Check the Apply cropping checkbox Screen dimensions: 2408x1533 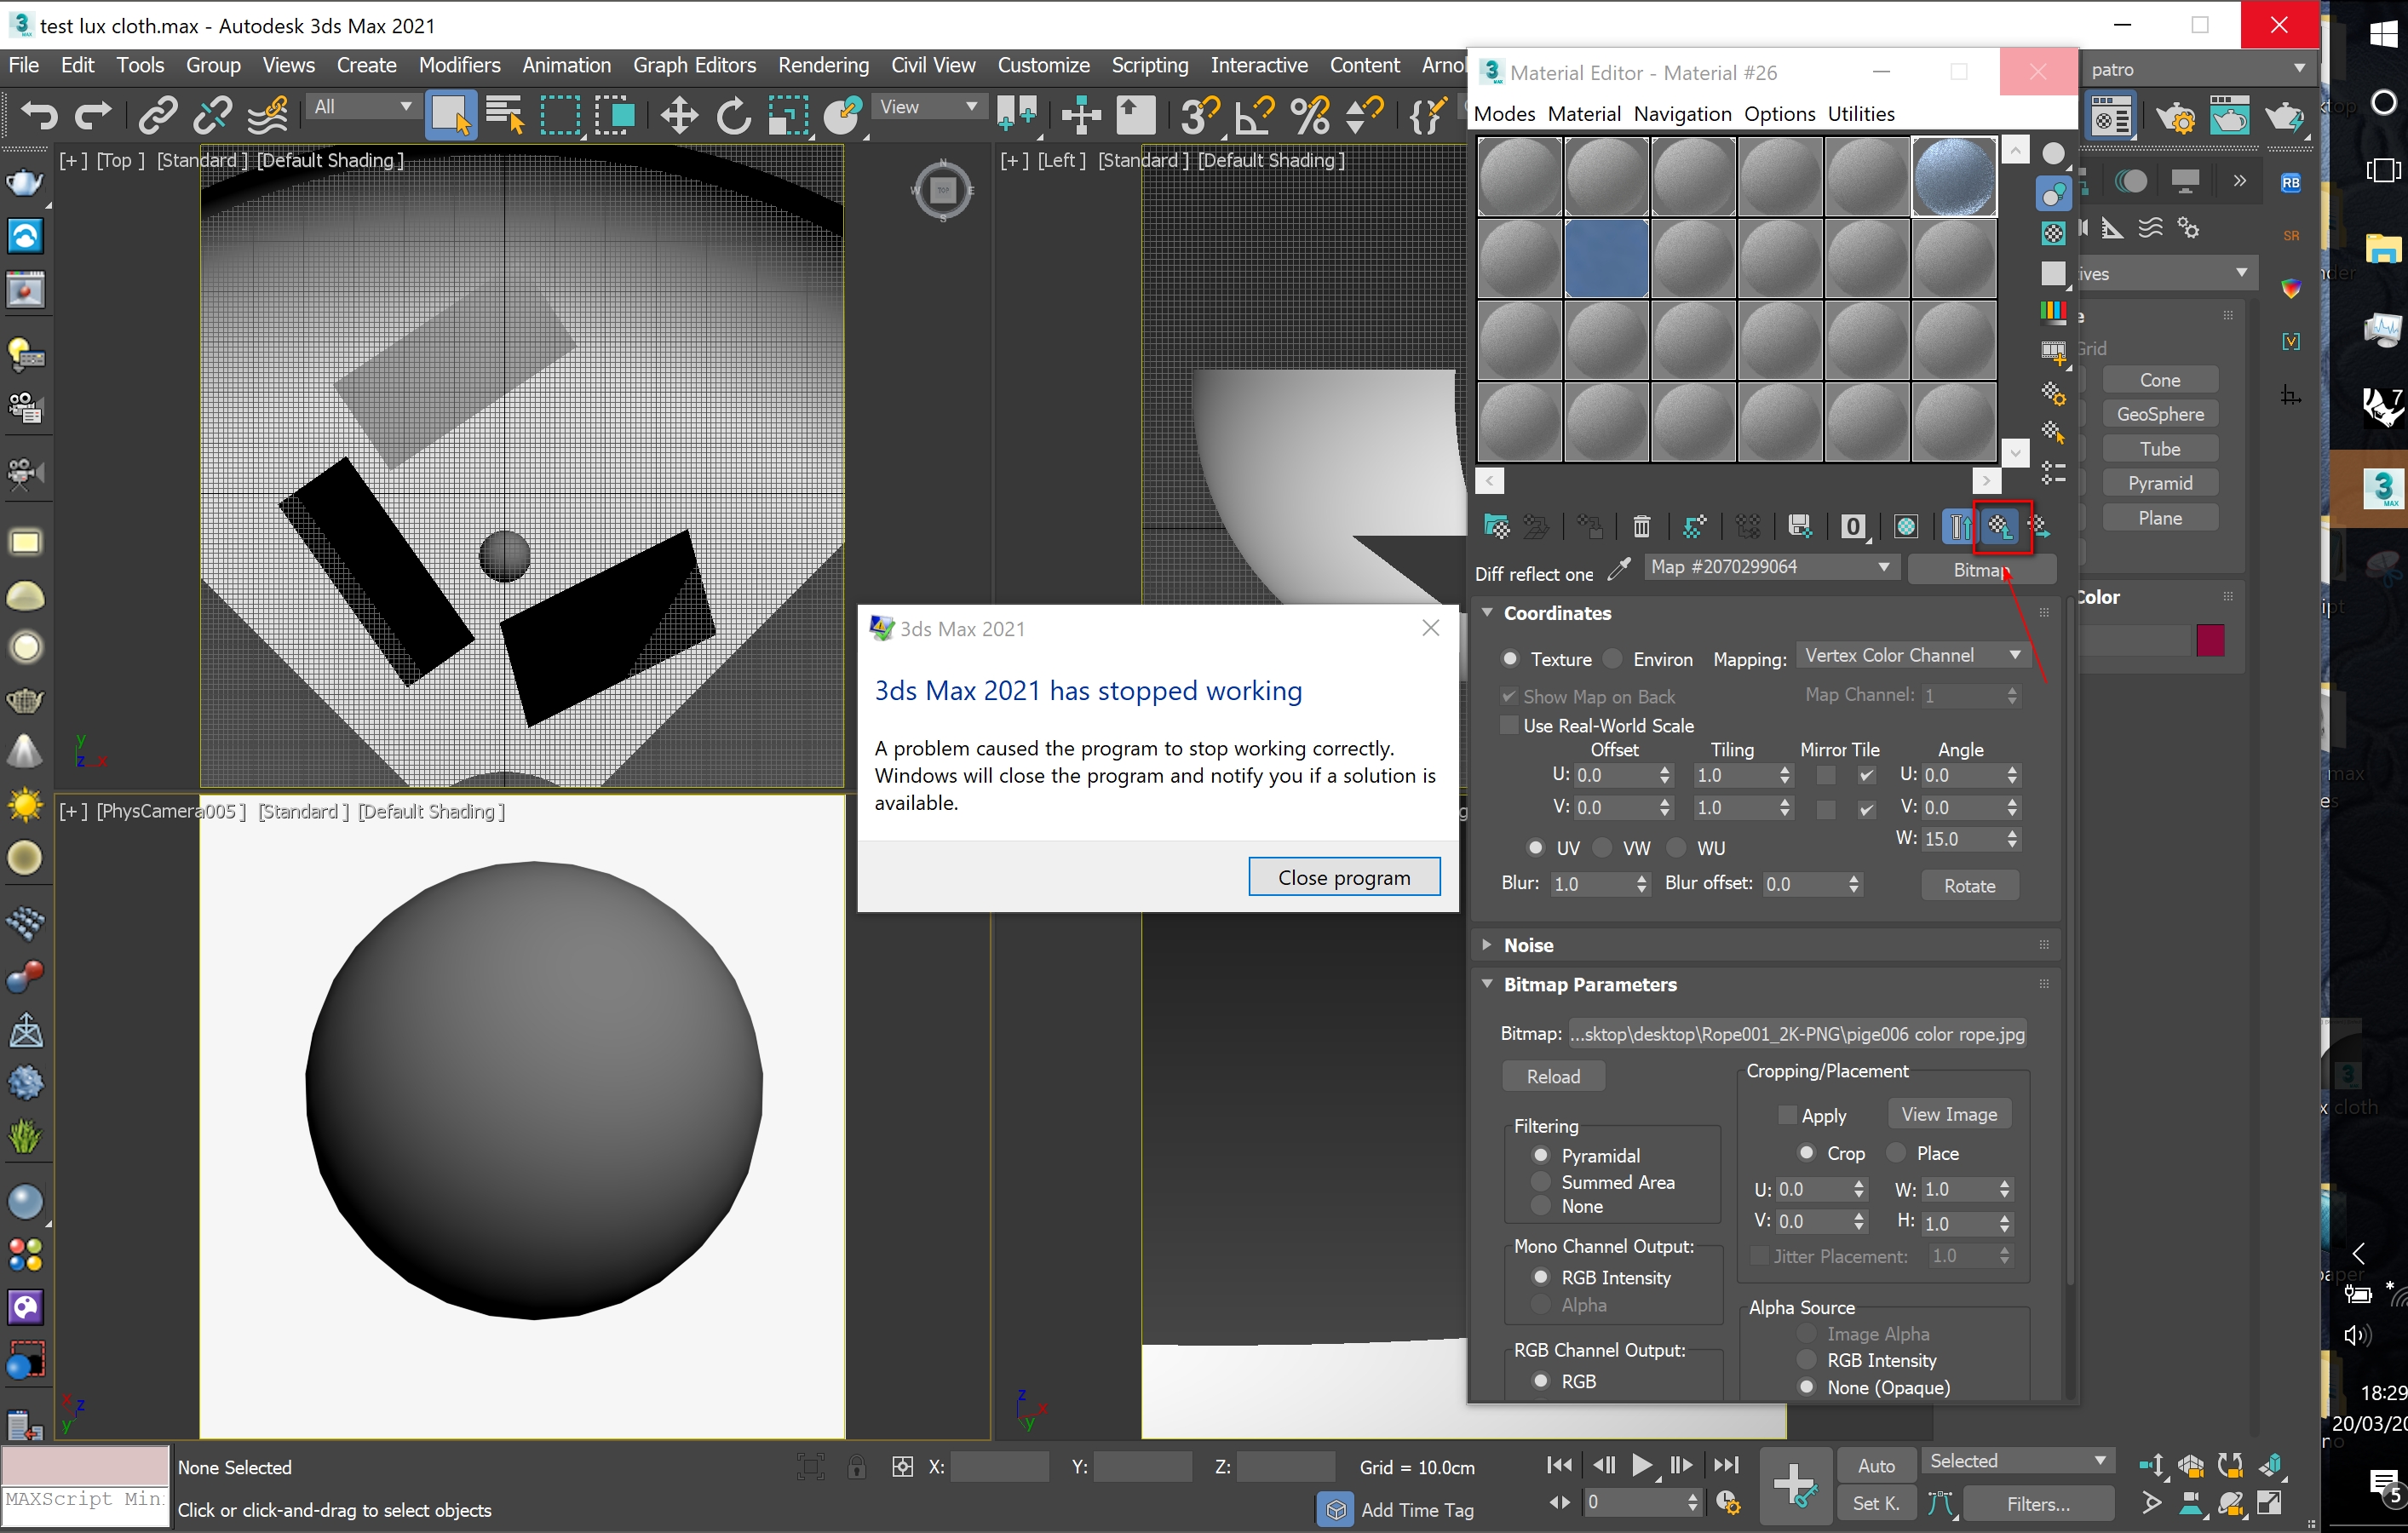coord(1786,1115)
